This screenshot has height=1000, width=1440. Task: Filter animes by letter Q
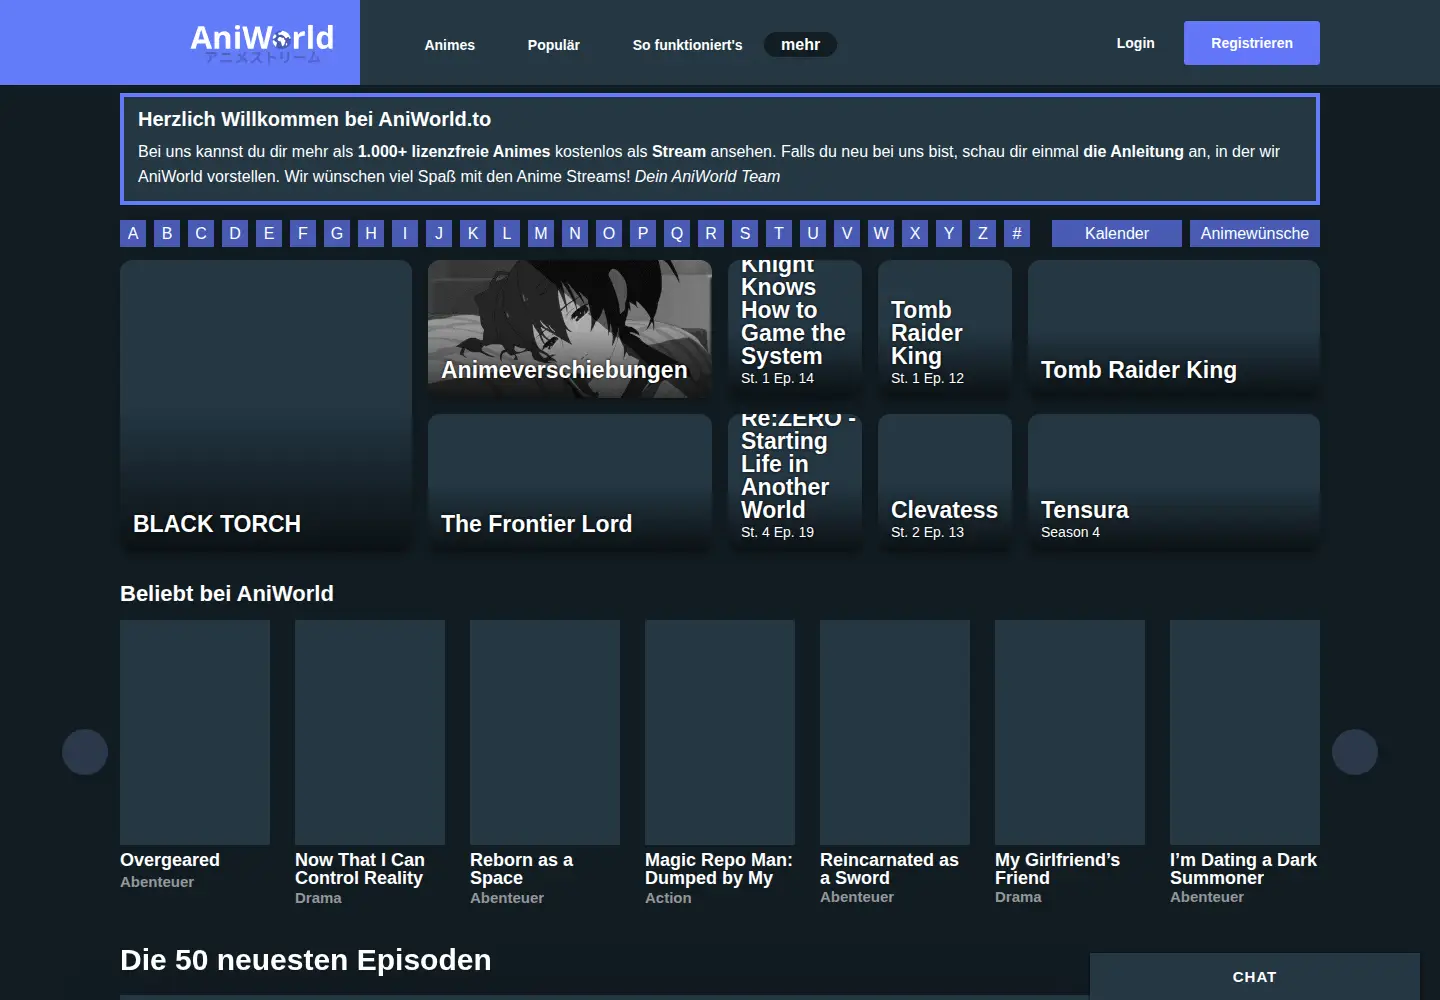coord(677,233)
